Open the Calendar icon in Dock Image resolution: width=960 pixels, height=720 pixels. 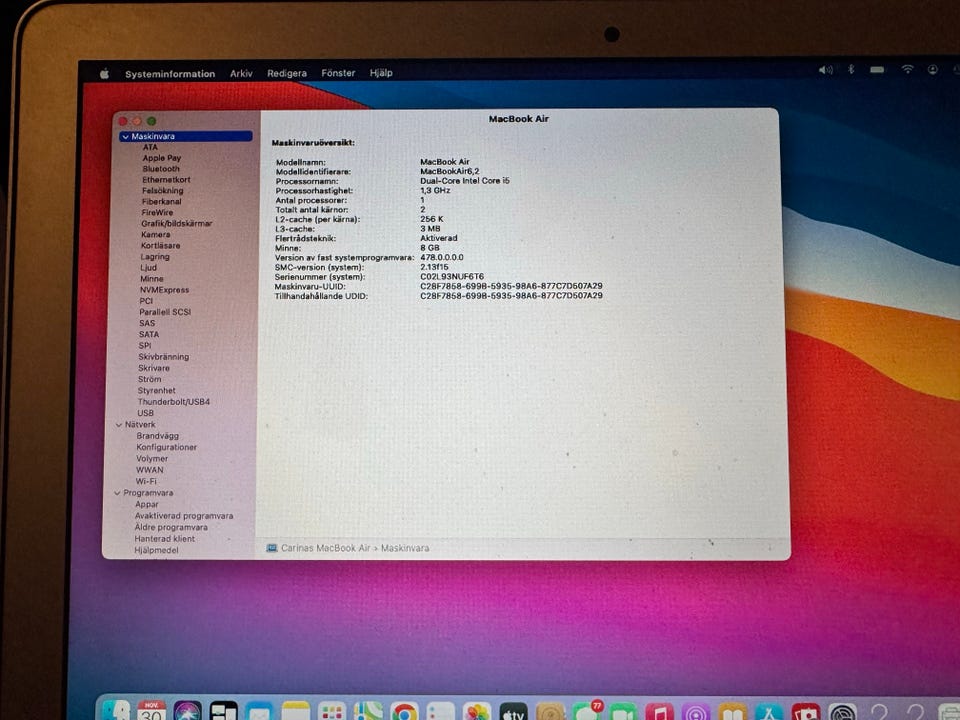pyautogui.click(x=152, y=710)
